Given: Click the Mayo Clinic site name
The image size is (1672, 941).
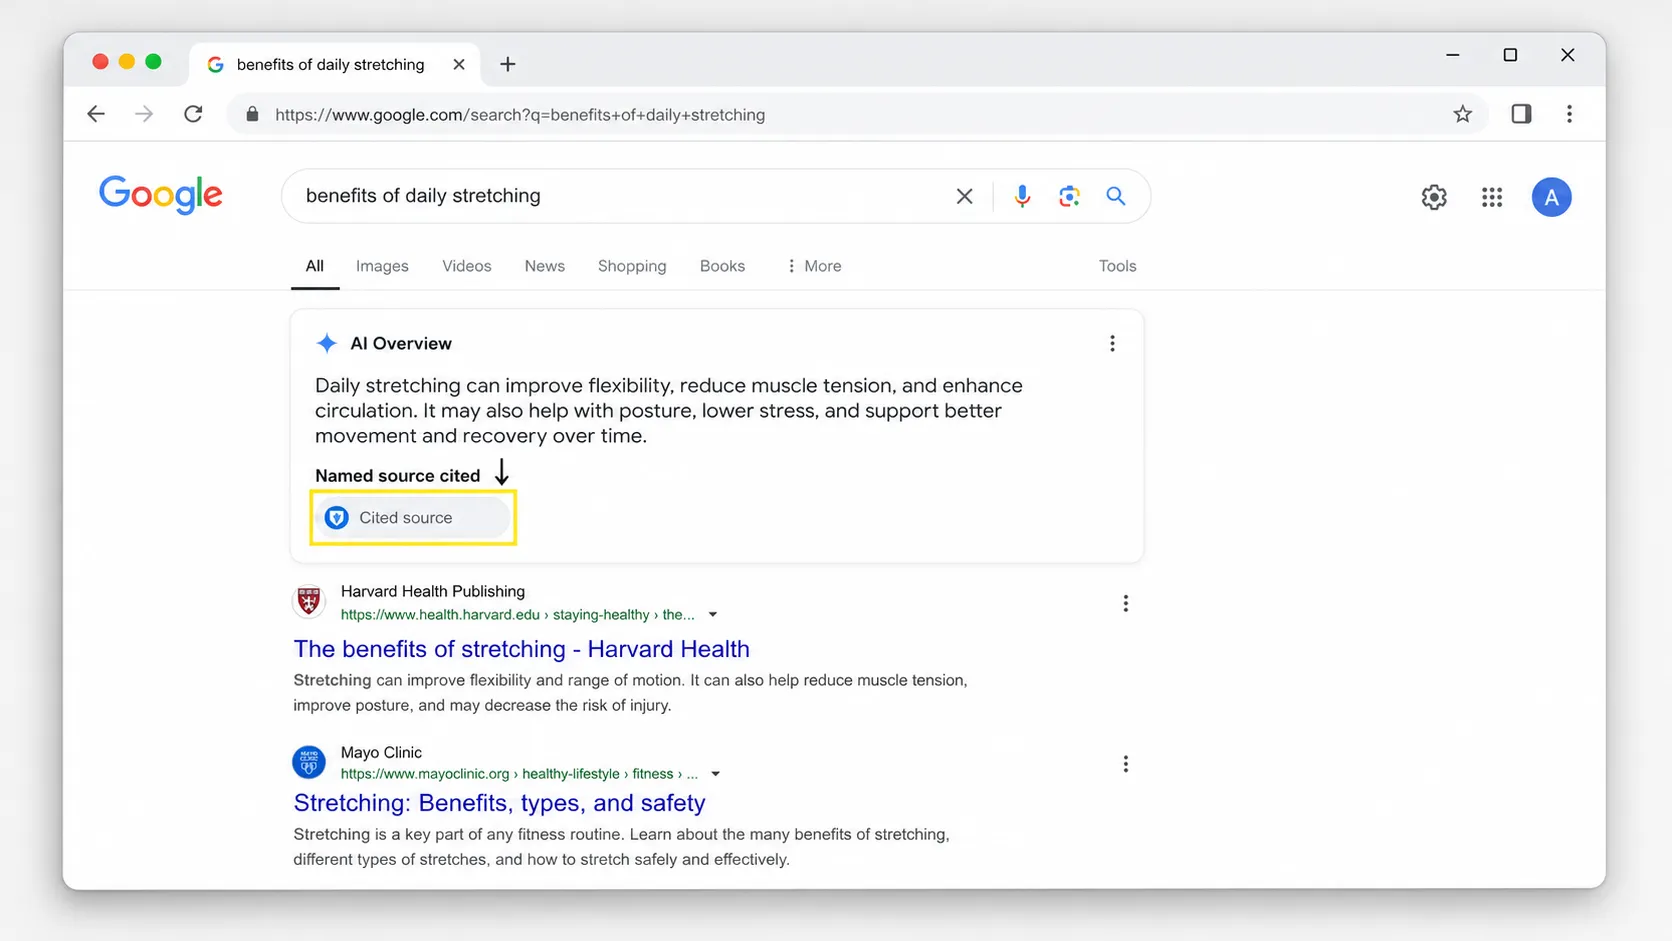Looking at the screenshot, I should (x=381, y=752).
